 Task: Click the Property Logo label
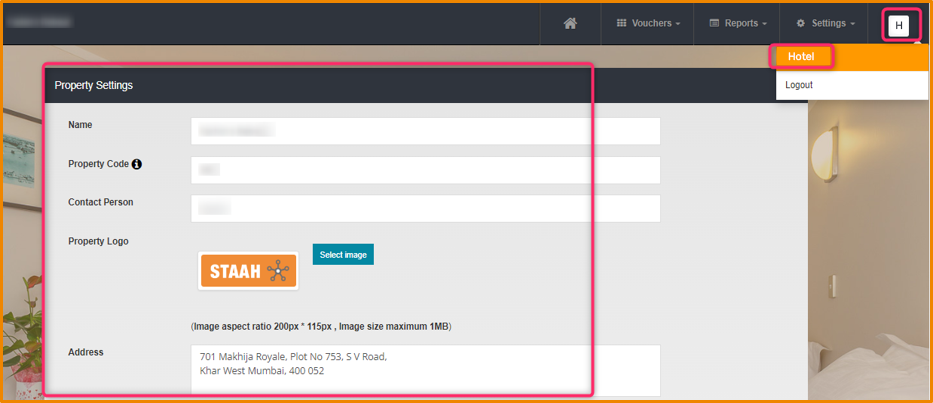pyautogui.click(x=98, y=241)
